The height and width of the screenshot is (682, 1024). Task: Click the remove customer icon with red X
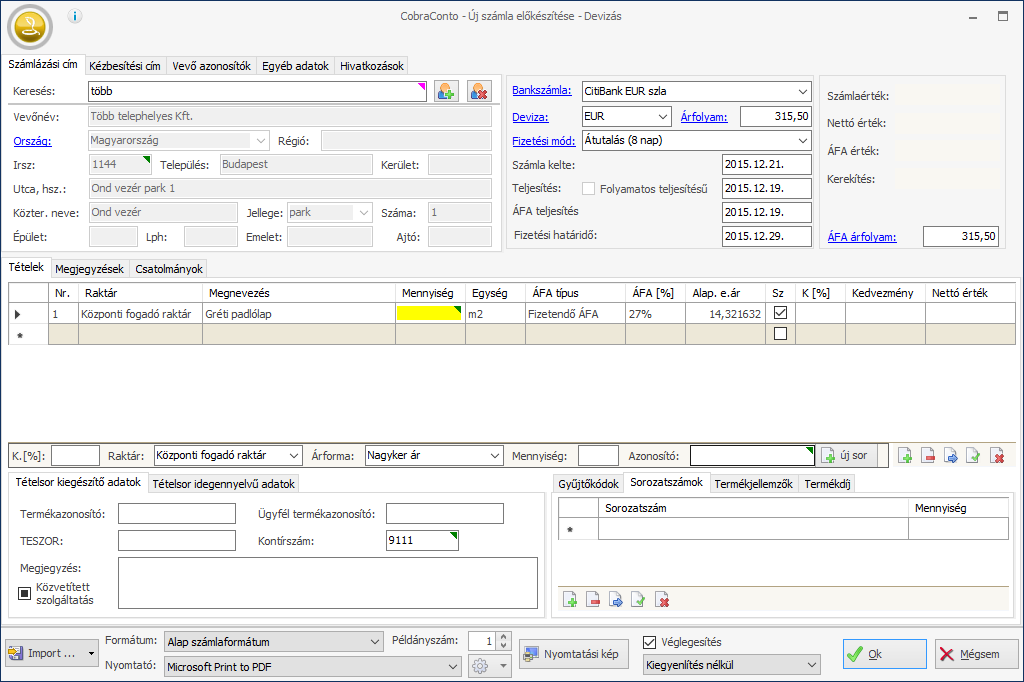point(479,91)
